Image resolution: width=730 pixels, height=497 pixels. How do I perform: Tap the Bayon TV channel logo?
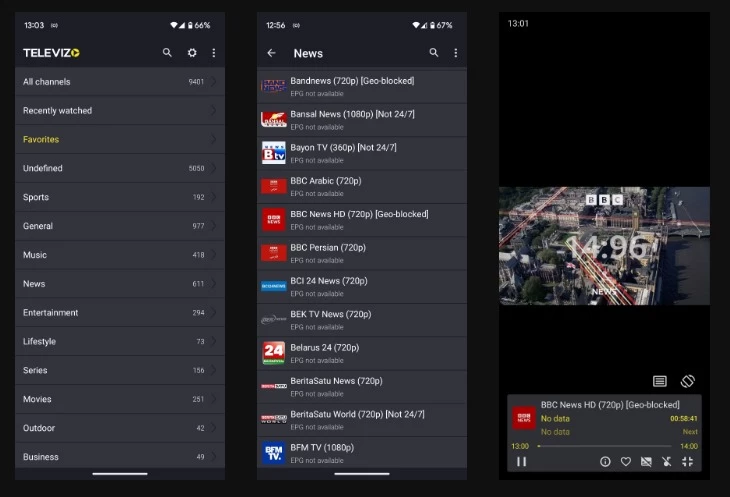(273, 153)
